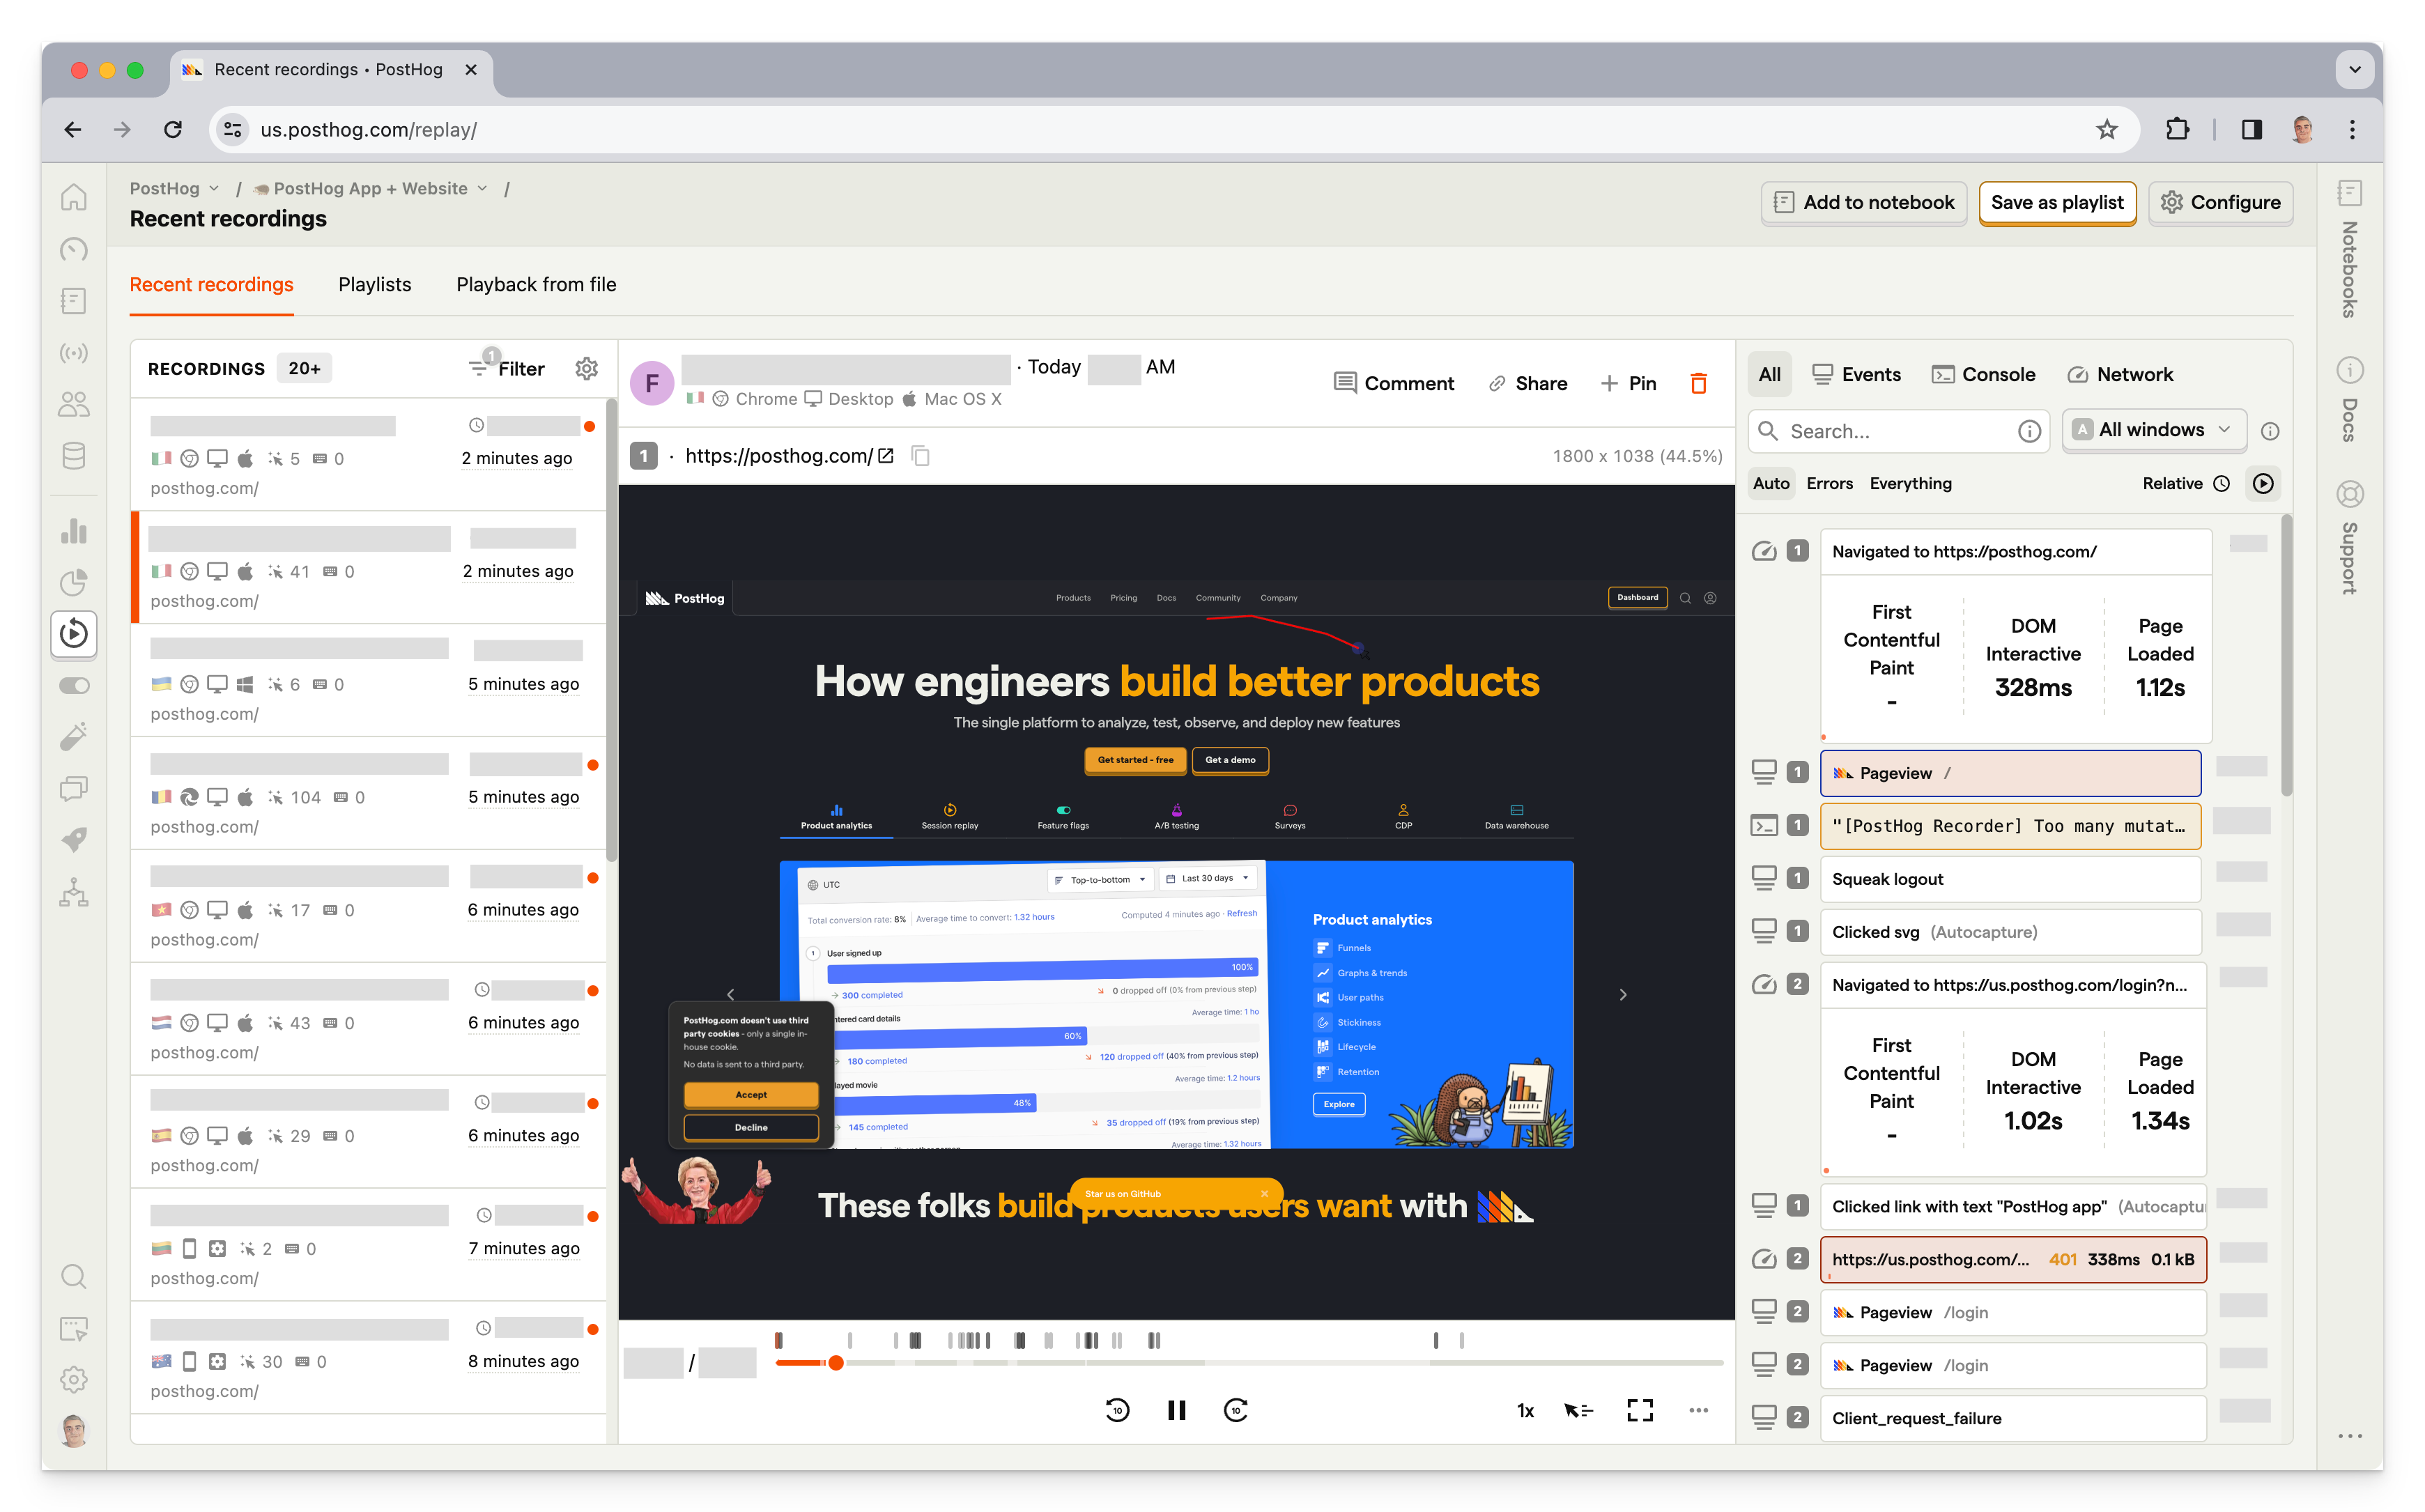Open the People icon in sidebar
Viewport: 2425px width, 1512px height.
tap(74, 404)
